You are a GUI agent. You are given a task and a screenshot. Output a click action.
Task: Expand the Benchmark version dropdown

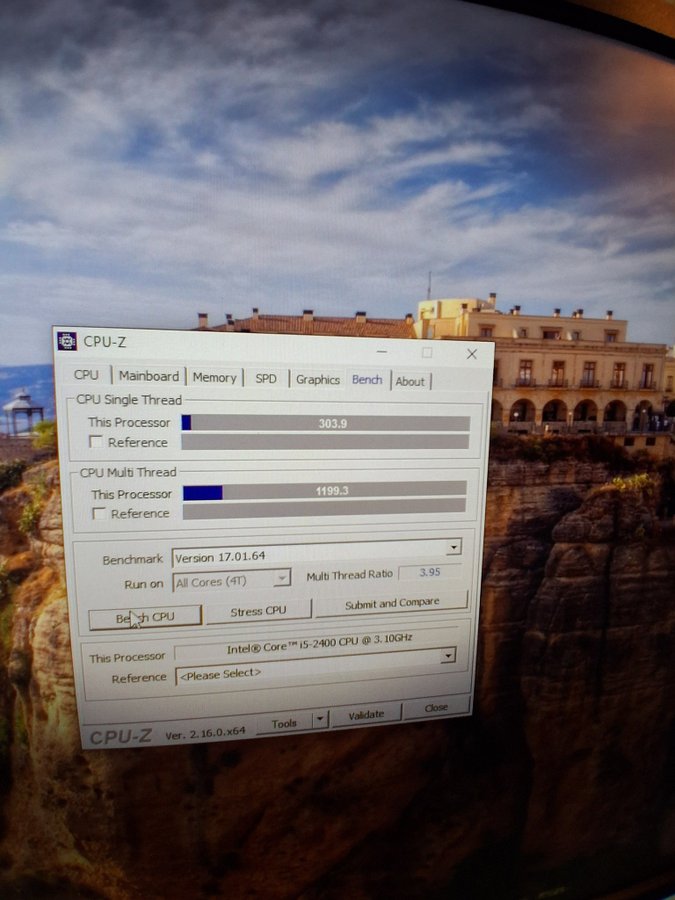pos(453,547)
